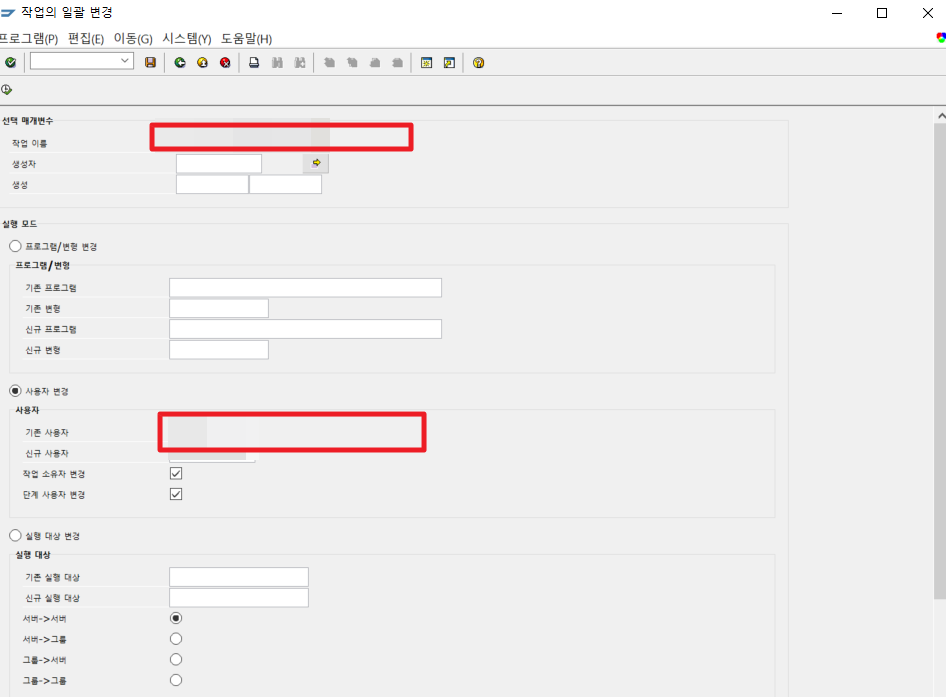Click the Create New Session icon
The image size is (946, 697).
point(427,62)
